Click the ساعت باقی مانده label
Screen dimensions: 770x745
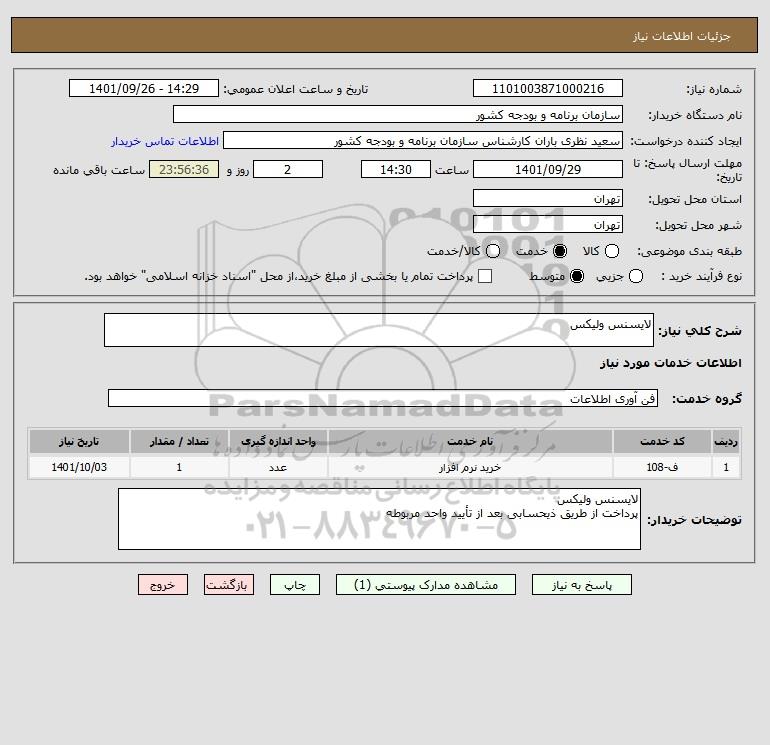point(99,170)
